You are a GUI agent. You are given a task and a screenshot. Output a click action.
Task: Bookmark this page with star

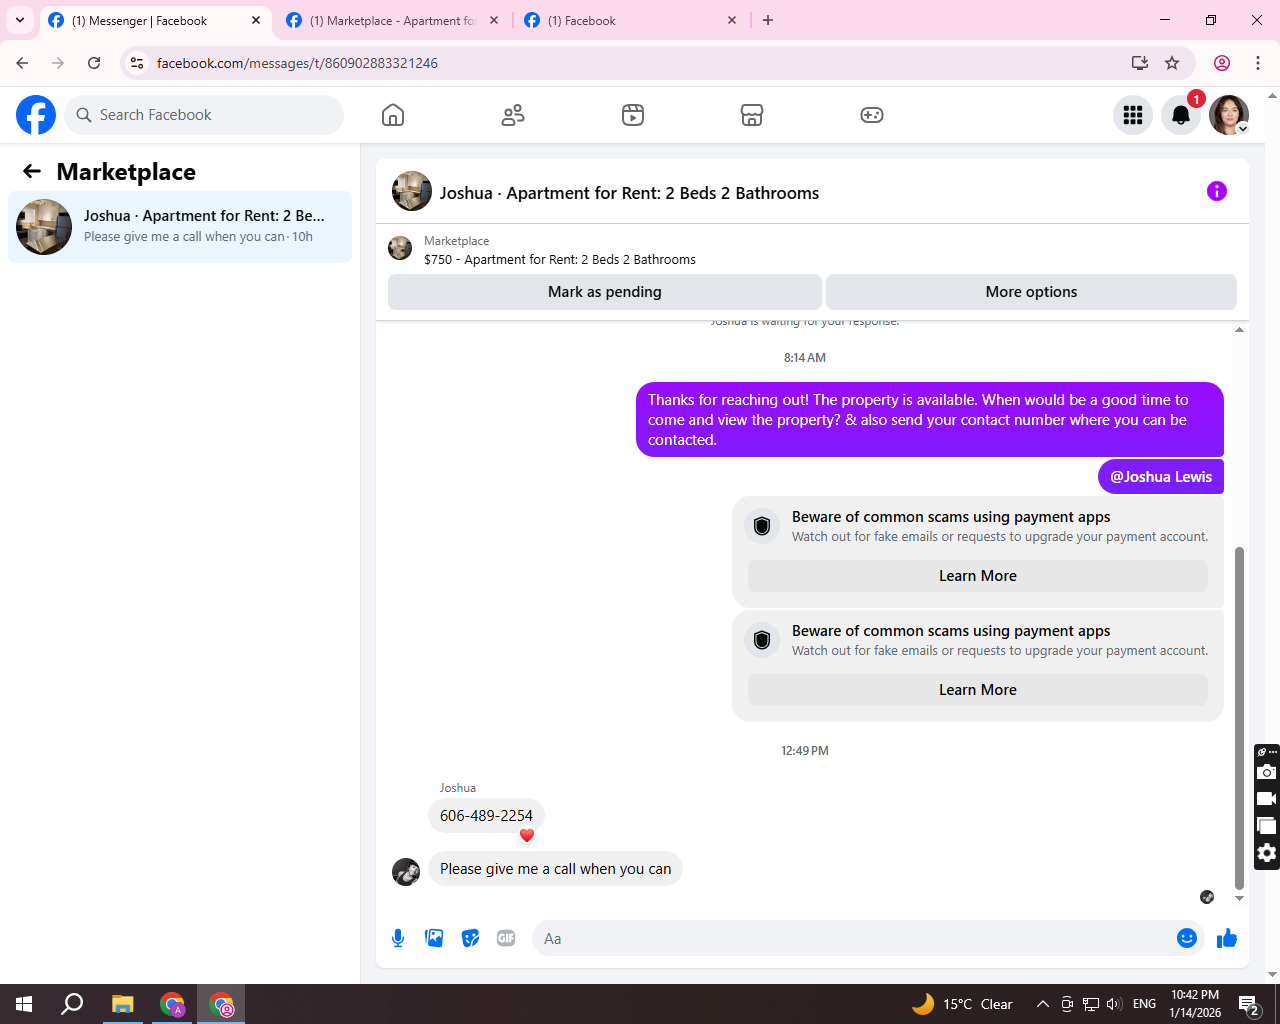1172,63
